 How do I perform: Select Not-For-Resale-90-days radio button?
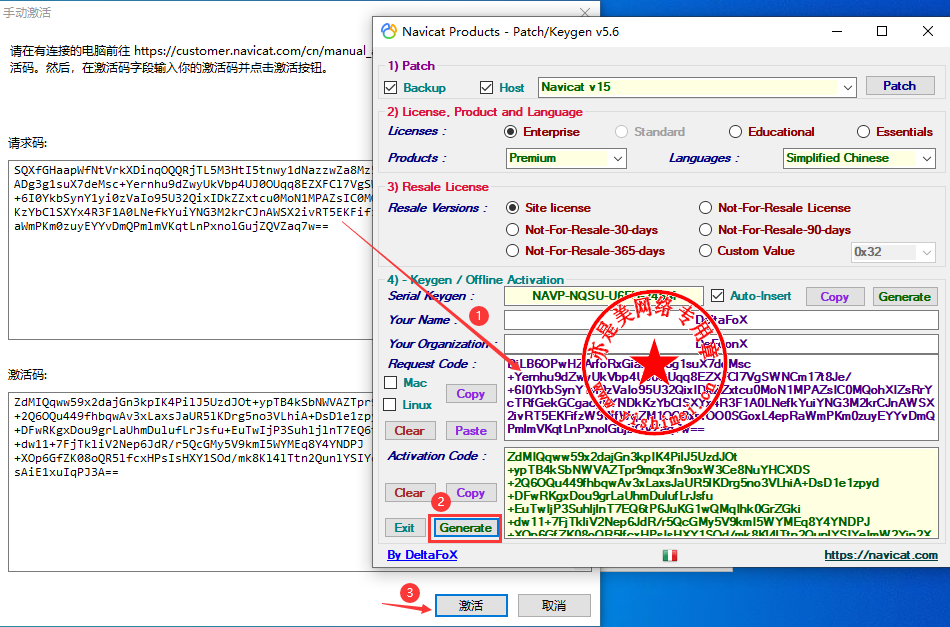coord(705,230)
